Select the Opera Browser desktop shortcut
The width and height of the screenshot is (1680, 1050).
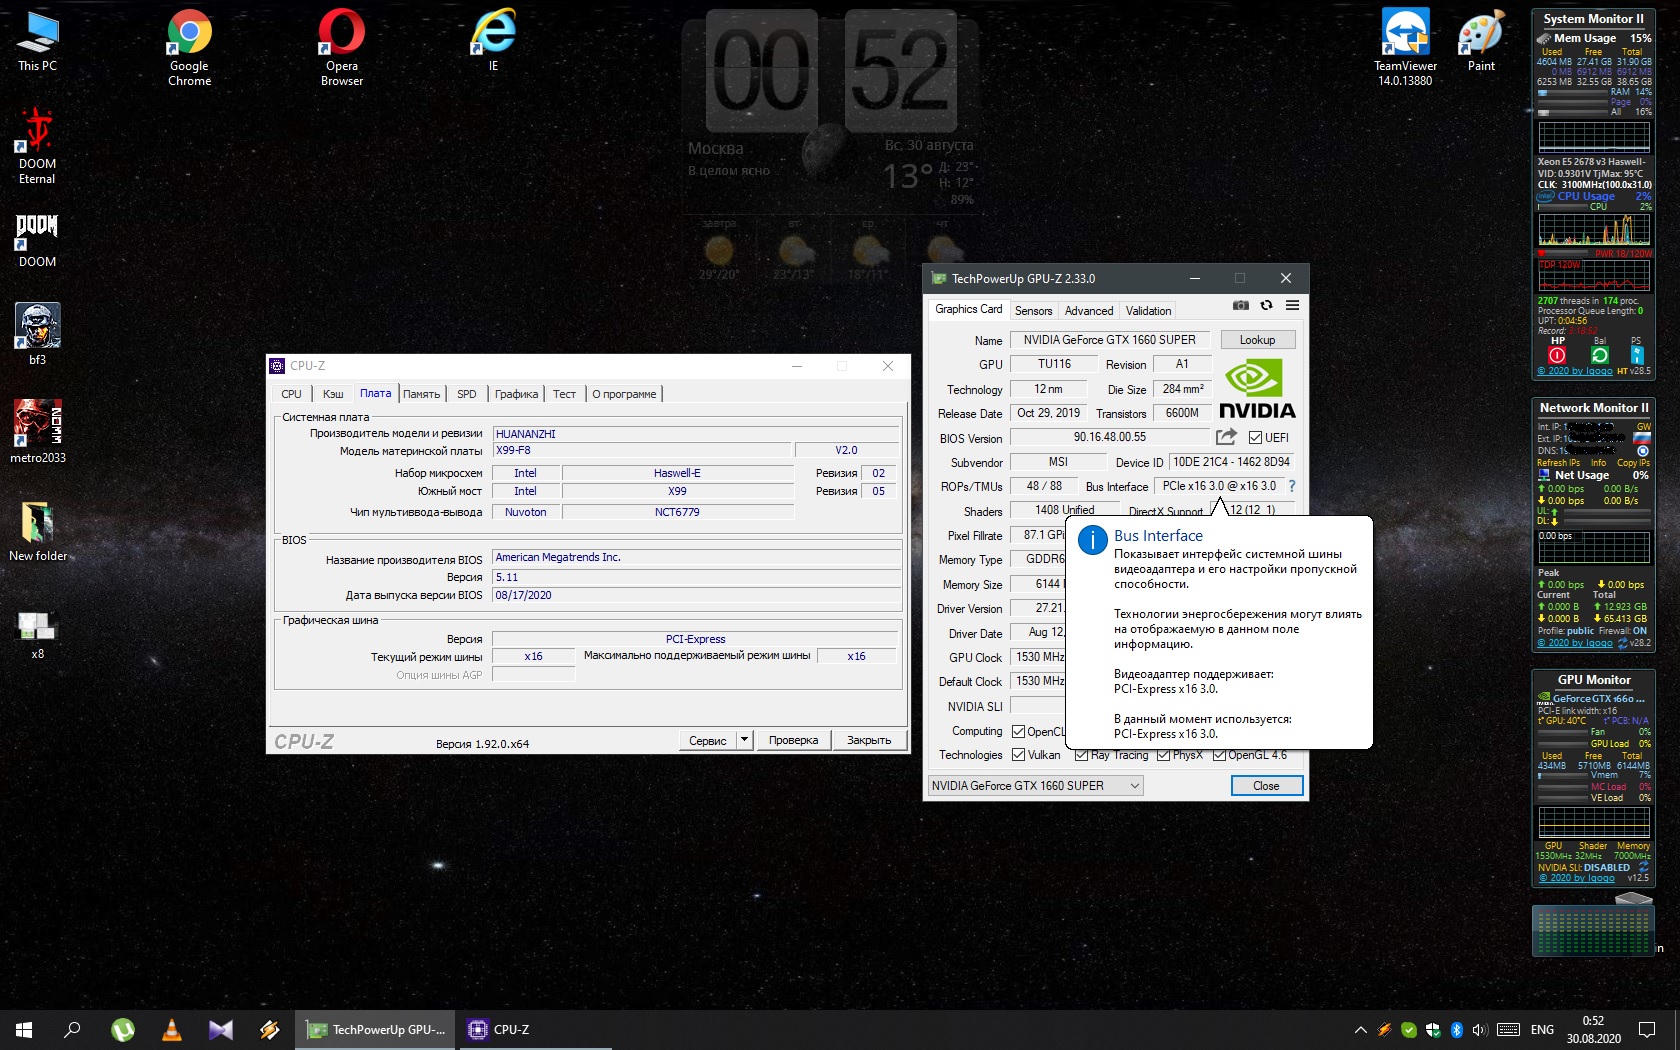342,48
